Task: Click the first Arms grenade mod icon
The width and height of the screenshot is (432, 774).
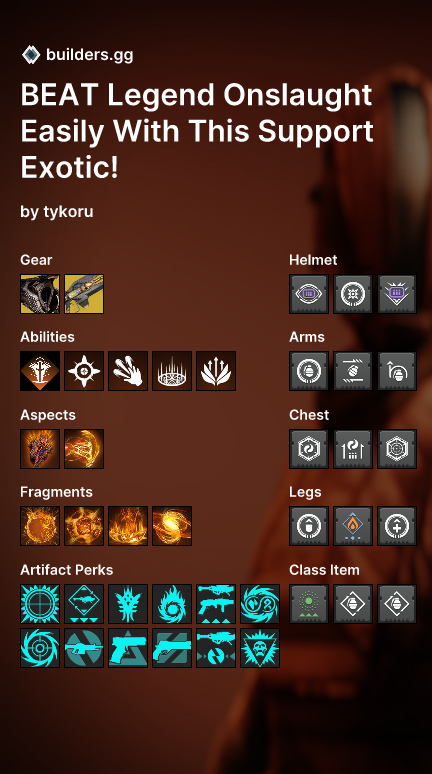Action: coord(309,371)
